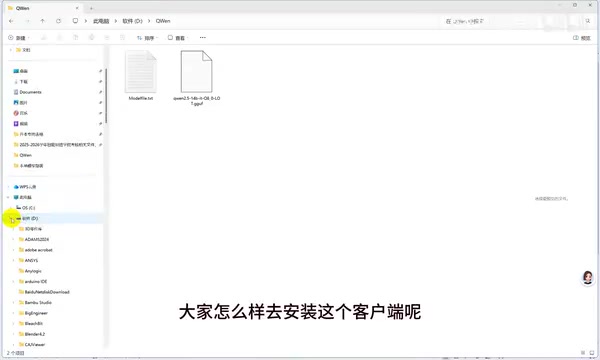600x360 pixels.
Task: Collapse the 软件 (D:) drive node
Action: click(x=11, y=218)
